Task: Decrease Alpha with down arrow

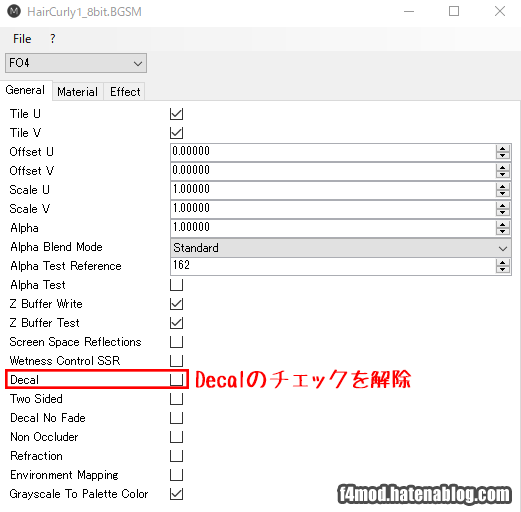Action: coord(502,232)
